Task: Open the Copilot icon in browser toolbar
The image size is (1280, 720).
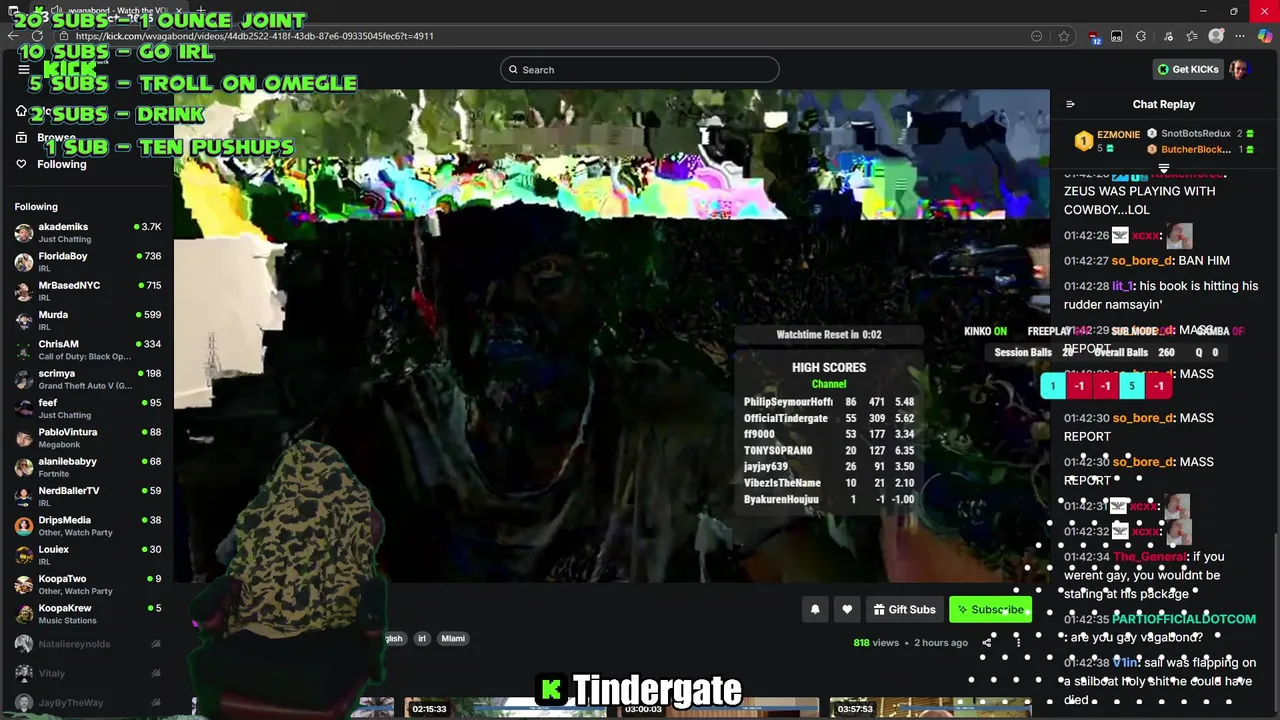Action: (1265, 36)
